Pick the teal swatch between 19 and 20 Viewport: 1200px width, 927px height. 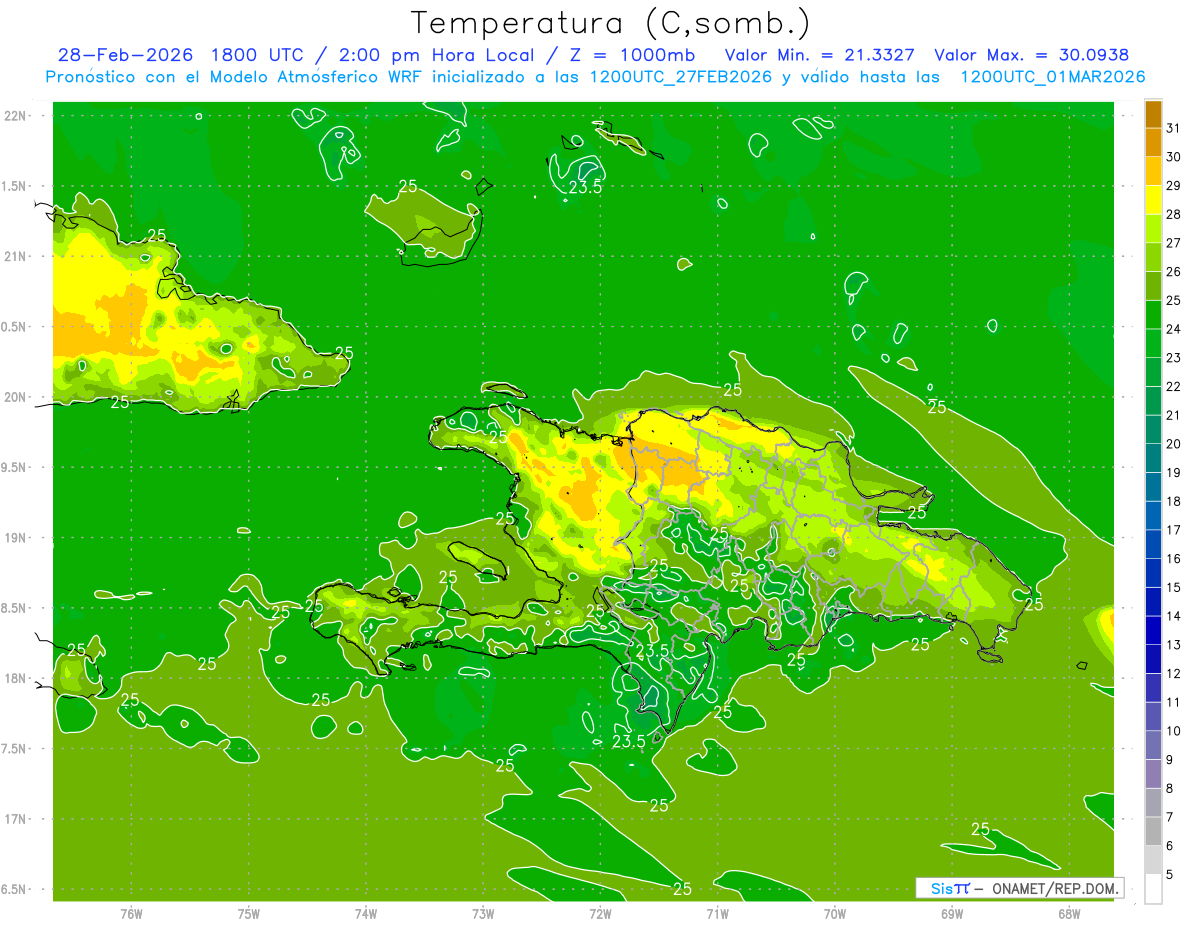1153,458
